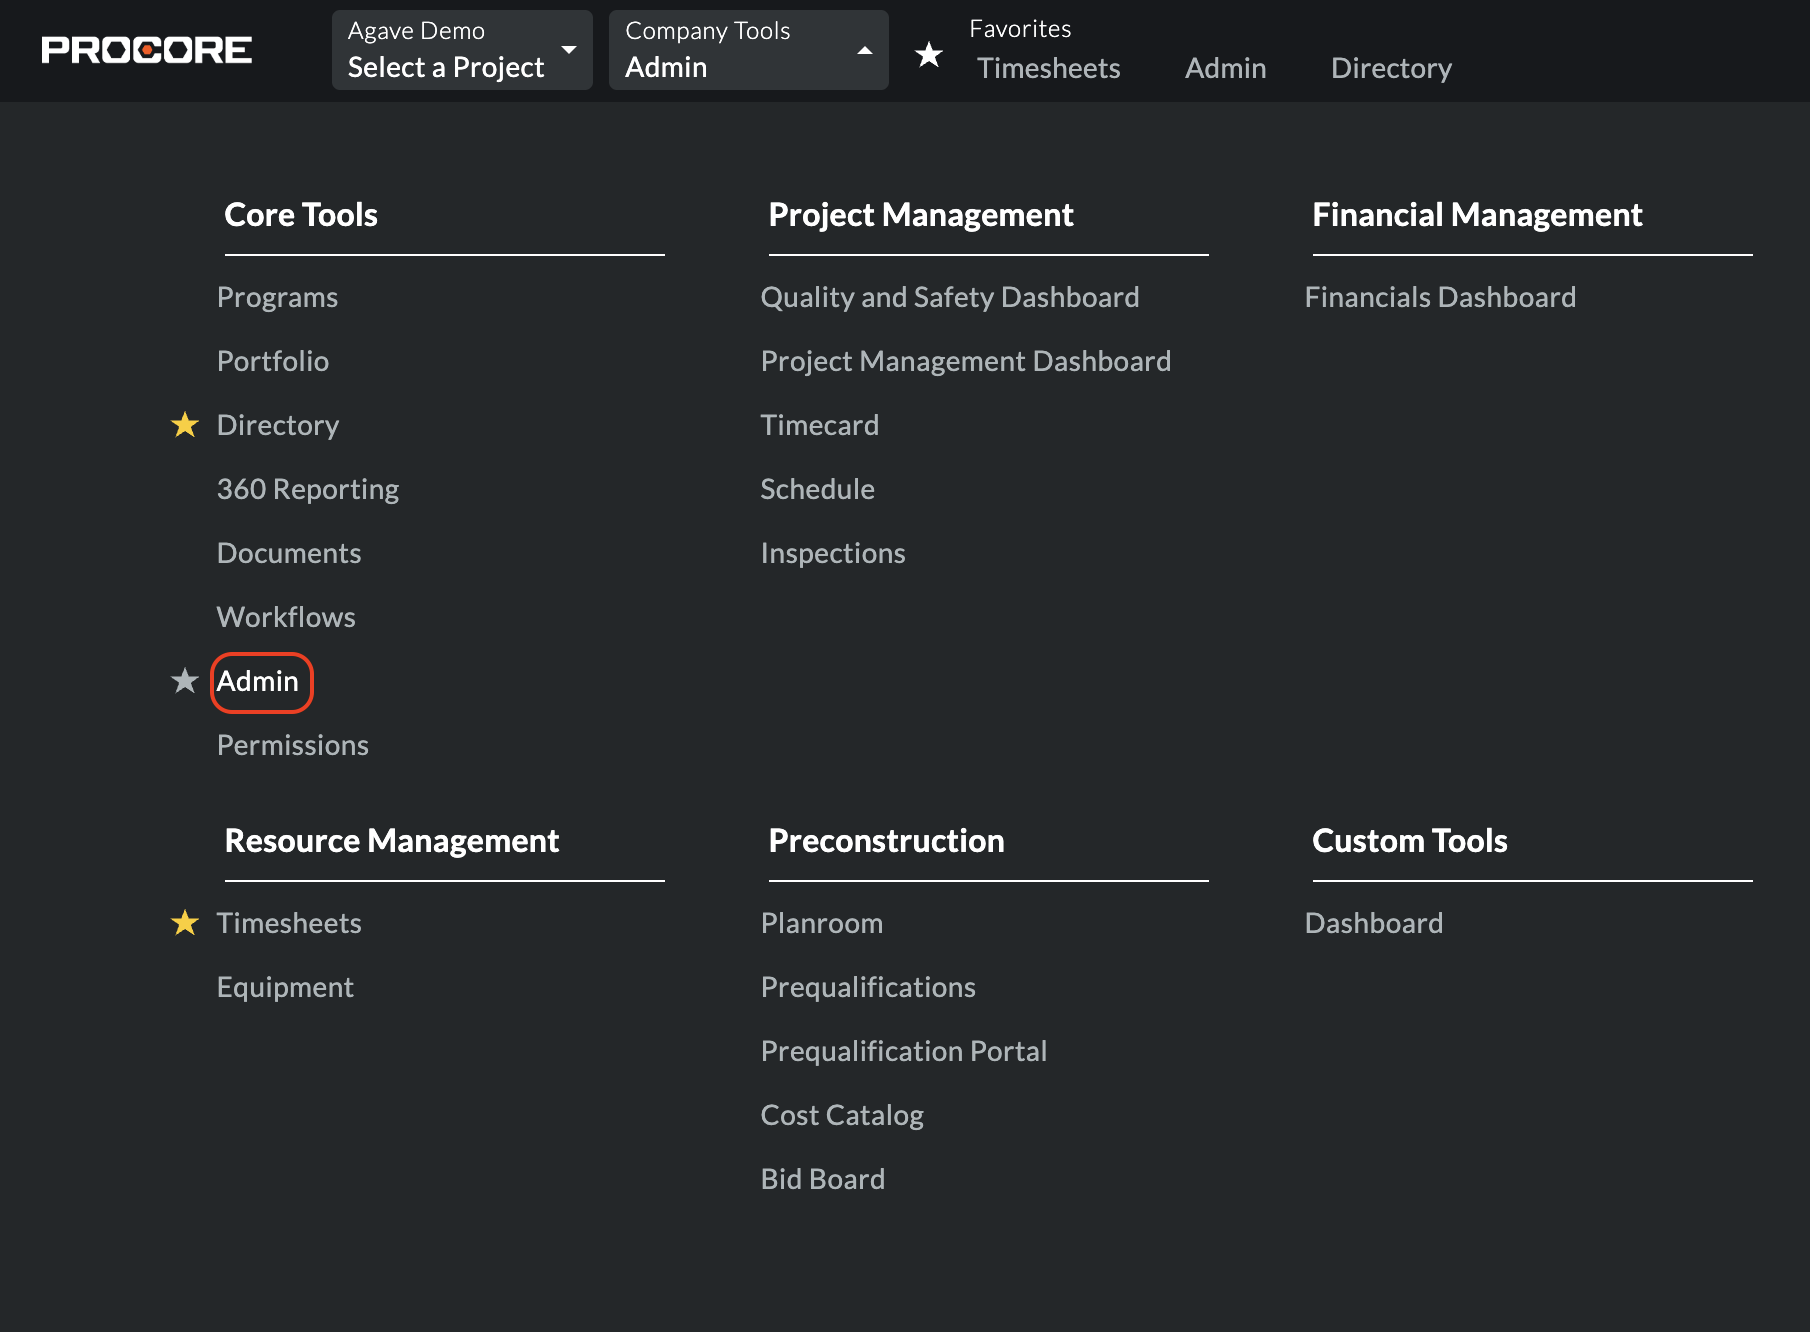Open the Bid Board tool
1810x1332 pixels.
click(x=823, y=1179)
